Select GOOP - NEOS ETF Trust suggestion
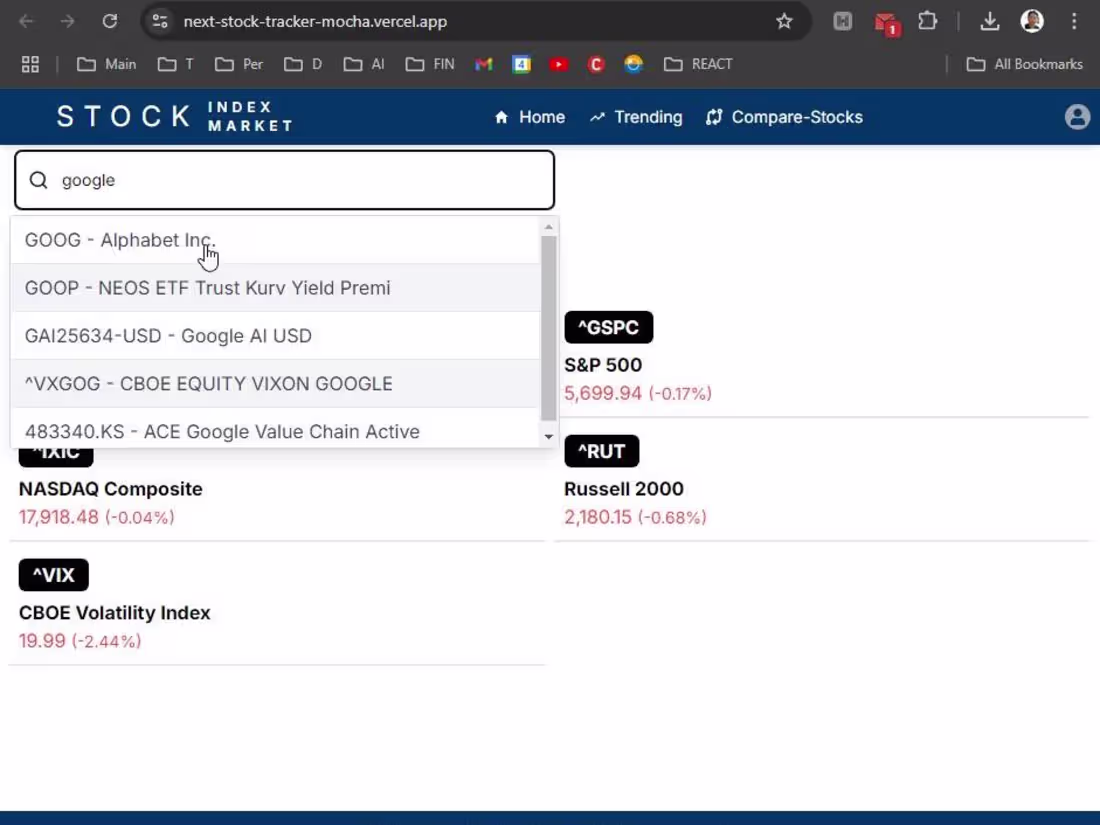 pos(276,288)
